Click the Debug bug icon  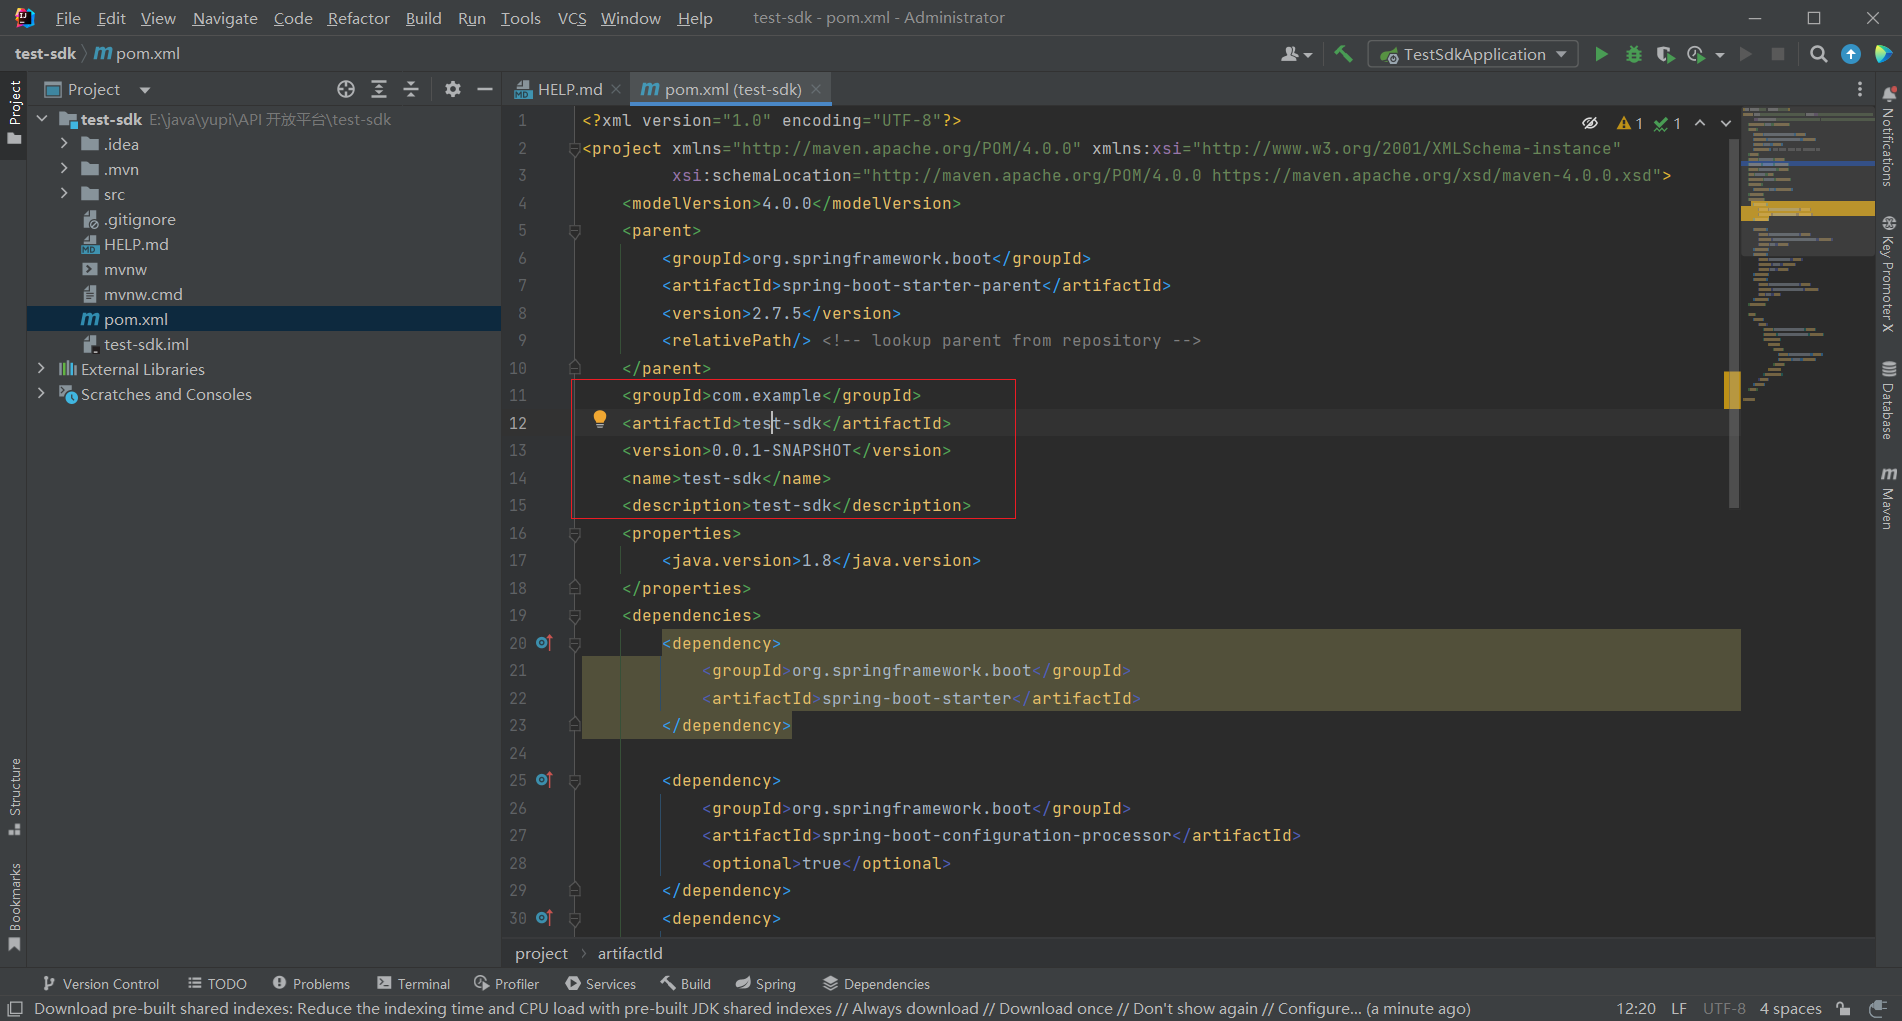(1633, 54)
